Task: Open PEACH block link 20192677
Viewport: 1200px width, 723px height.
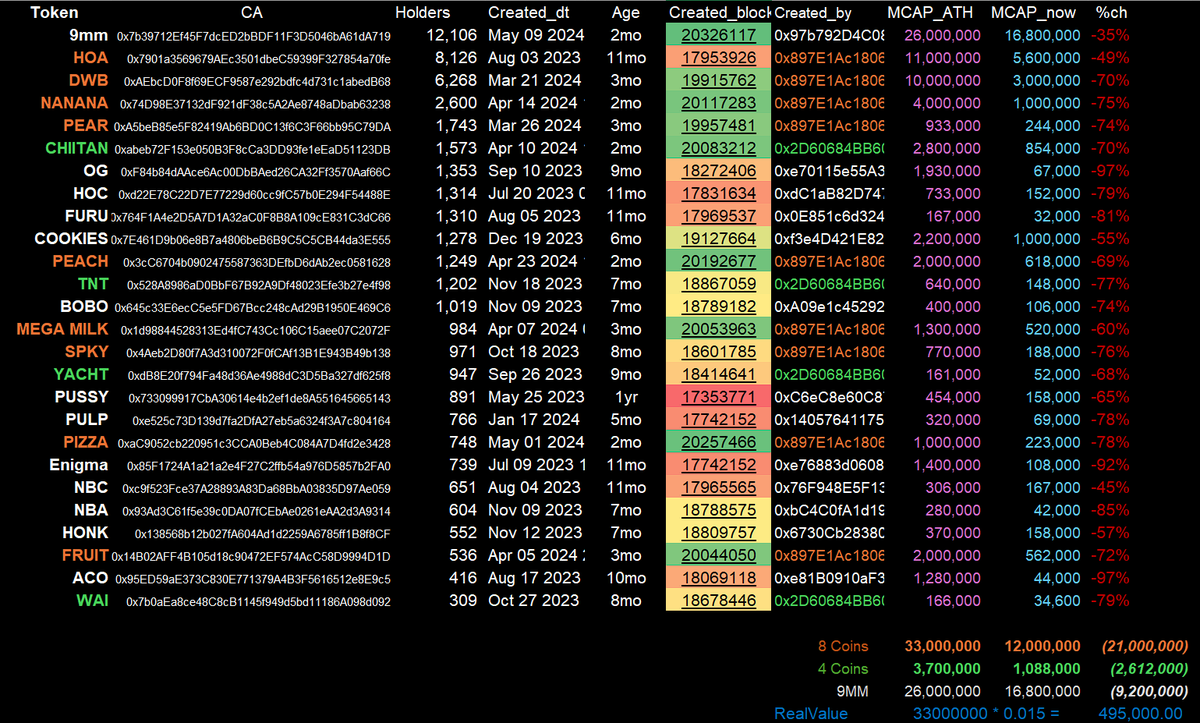Action: click(x=718, y=261)
